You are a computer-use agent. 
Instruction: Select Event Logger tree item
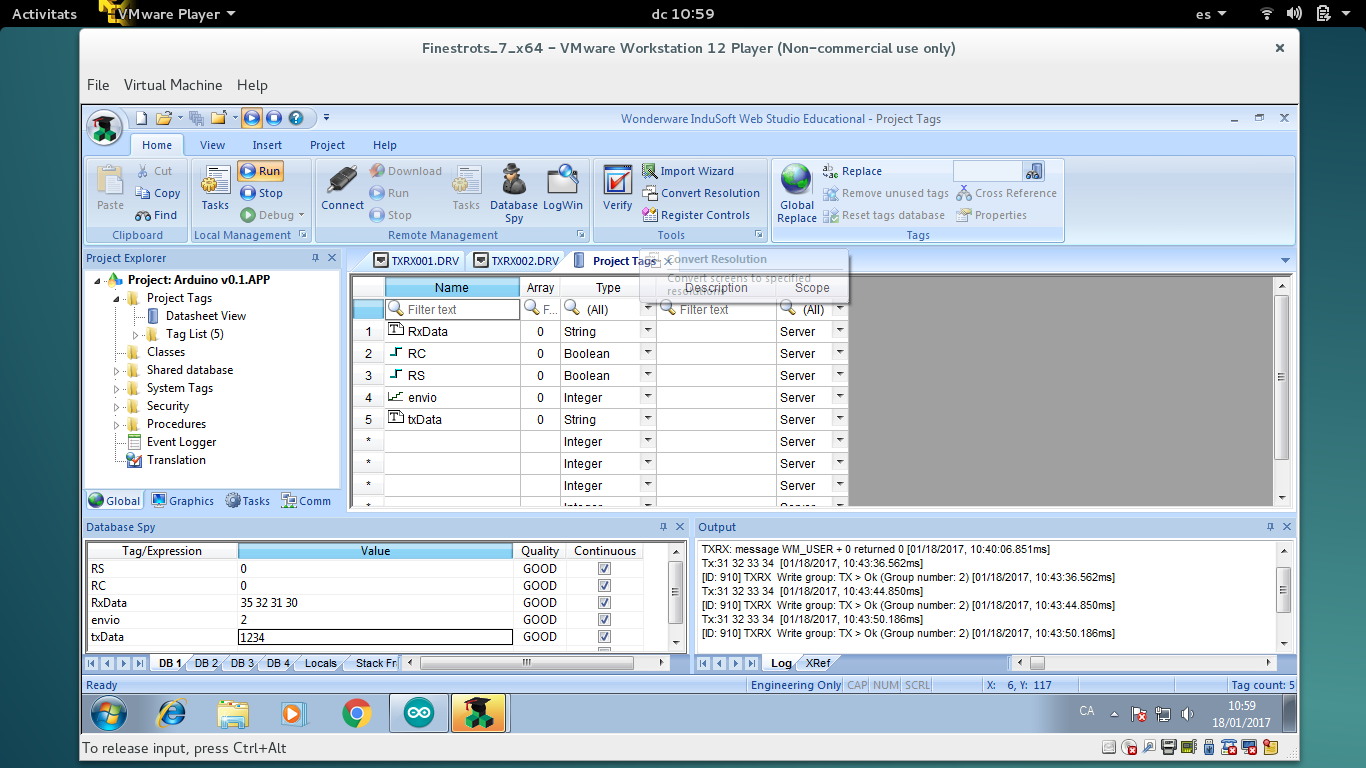click(x=181, y=442)
